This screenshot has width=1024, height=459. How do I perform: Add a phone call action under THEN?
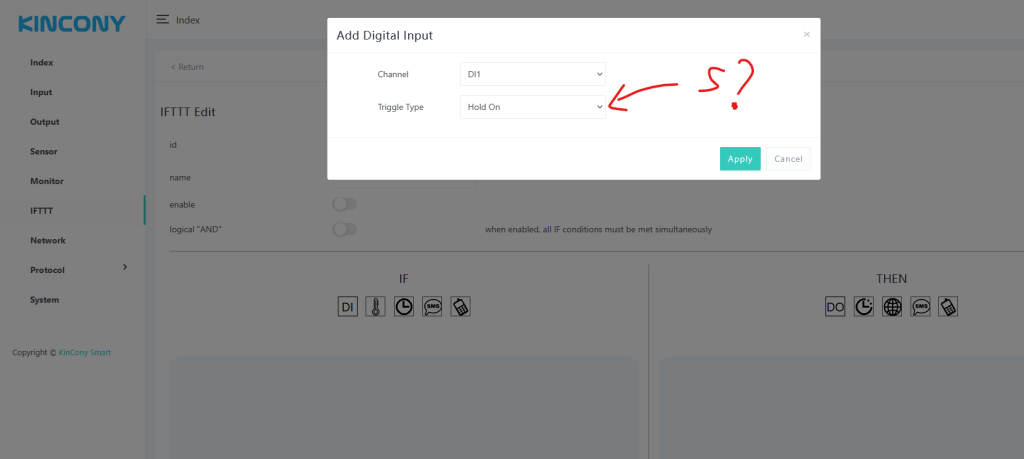coord(947,307)
